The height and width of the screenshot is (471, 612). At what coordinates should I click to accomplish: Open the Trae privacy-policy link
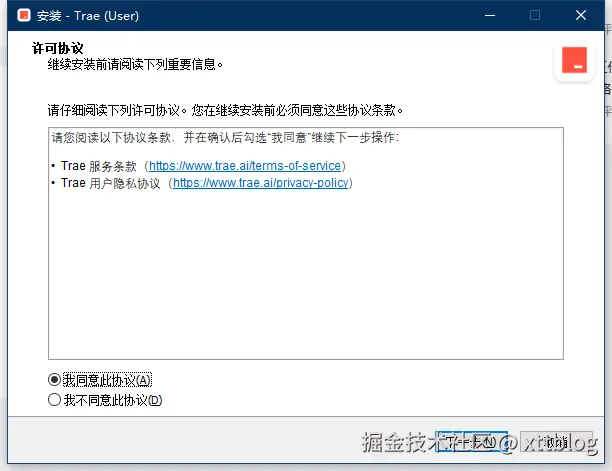point(260,183)
